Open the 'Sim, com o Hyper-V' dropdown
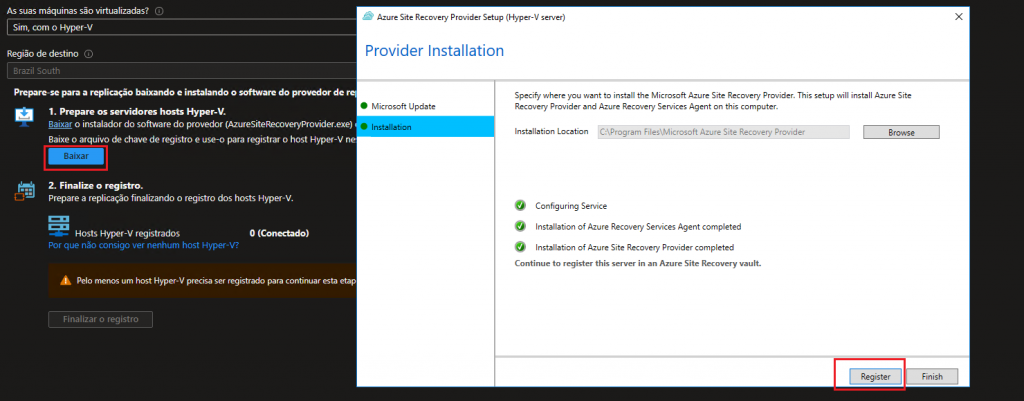This screenshot has width=1024, height=401. pos(180,28)
